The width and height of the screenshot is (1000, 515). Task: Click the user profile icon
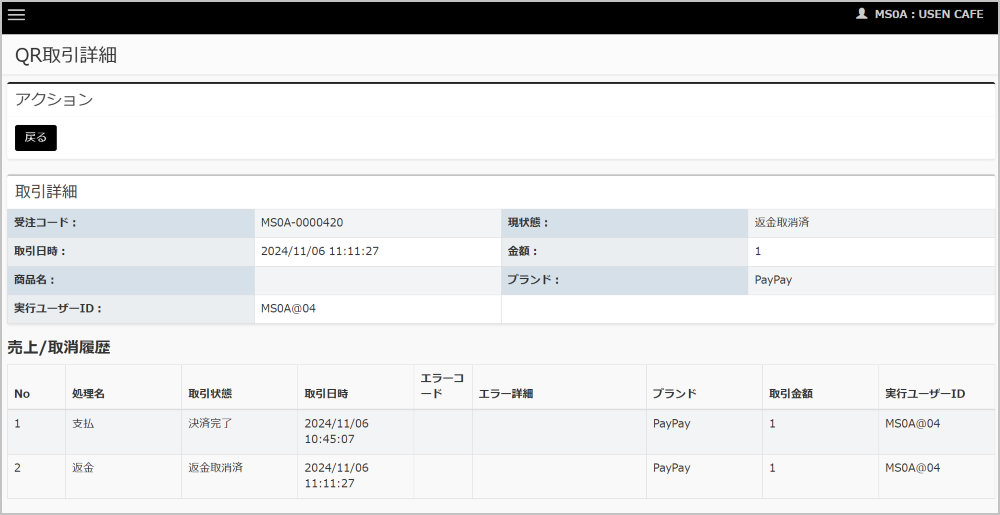(861, 14)
